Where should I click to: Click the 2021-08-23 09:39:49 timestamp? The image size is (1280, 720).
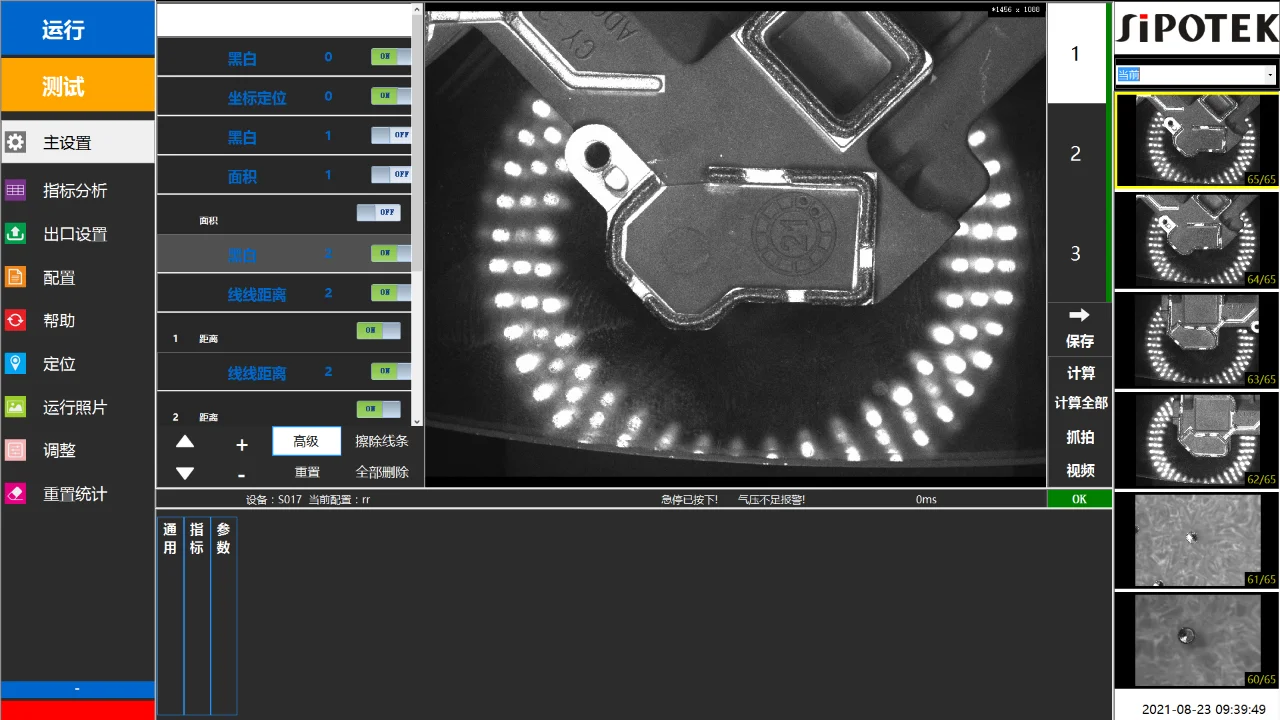click(1204, 709)
